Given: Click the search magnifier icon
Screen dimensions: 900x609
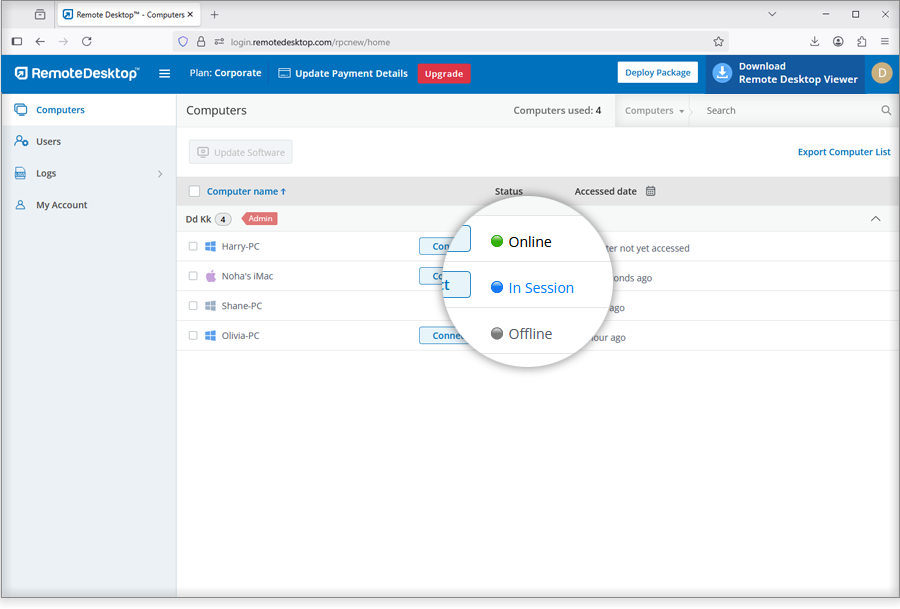Looking at the screenshot, I should (886, 111).
